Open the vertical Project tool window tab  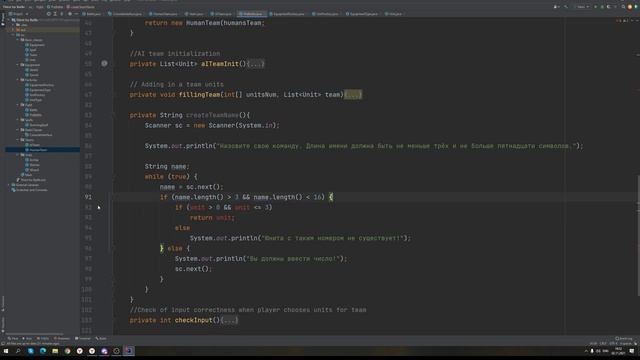[x=3, y=19]
